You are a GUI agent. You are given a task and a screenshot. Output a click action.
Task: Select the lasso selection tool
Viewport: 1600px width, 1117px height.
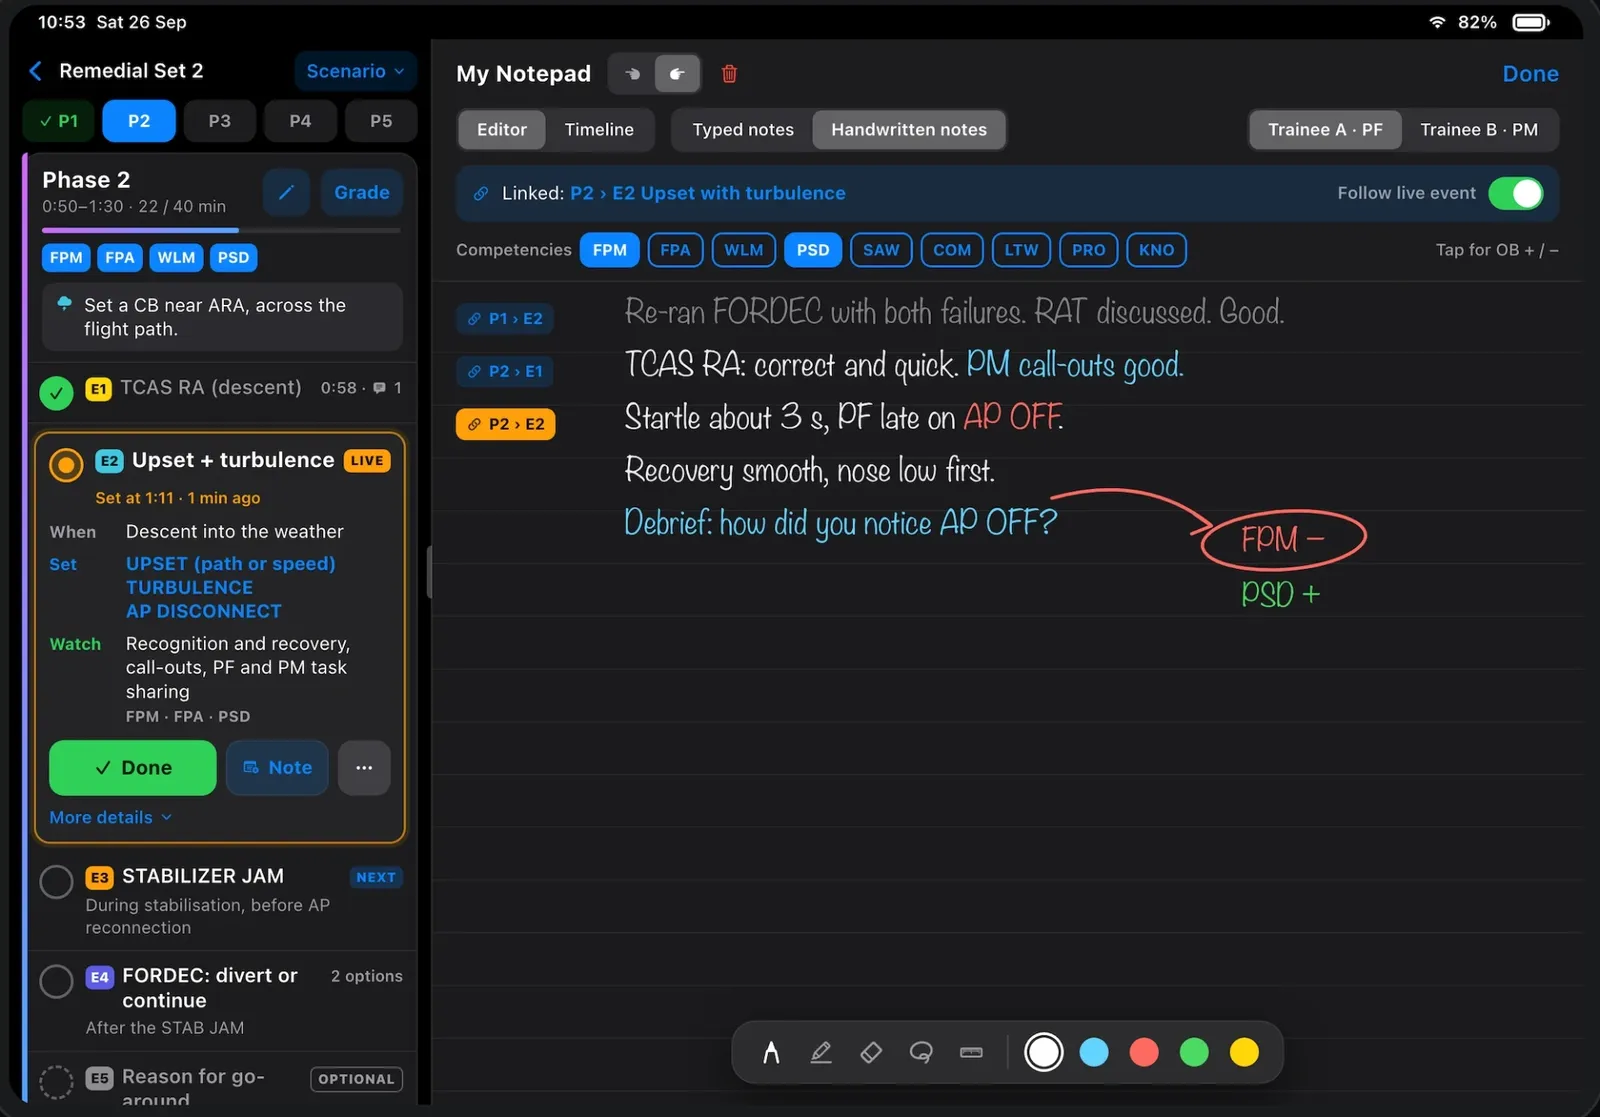pyautogui.click(x=921, y=1052)
